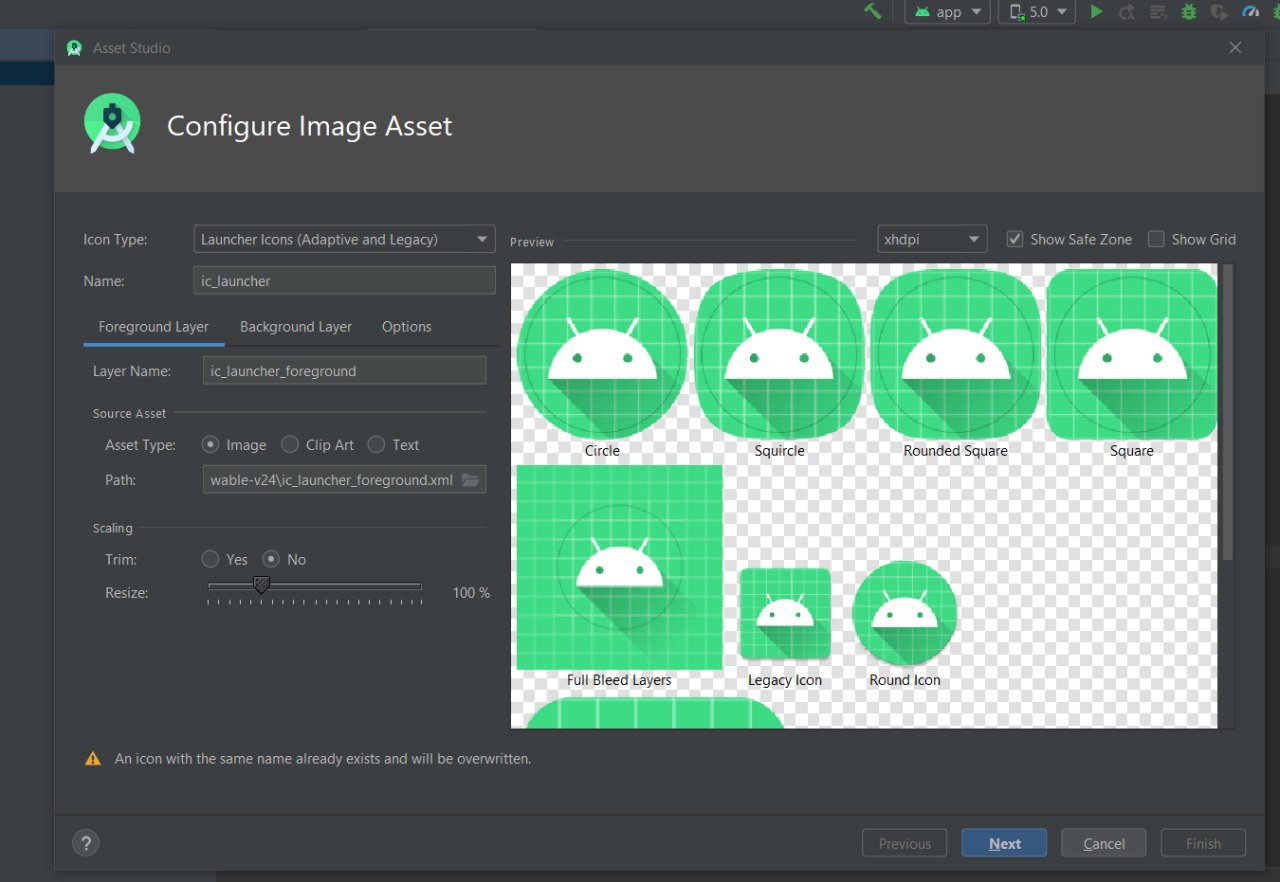1280x882 pixels.
Task: Click the Previous button
Action: pyautogui.click(x=905, y=843)
